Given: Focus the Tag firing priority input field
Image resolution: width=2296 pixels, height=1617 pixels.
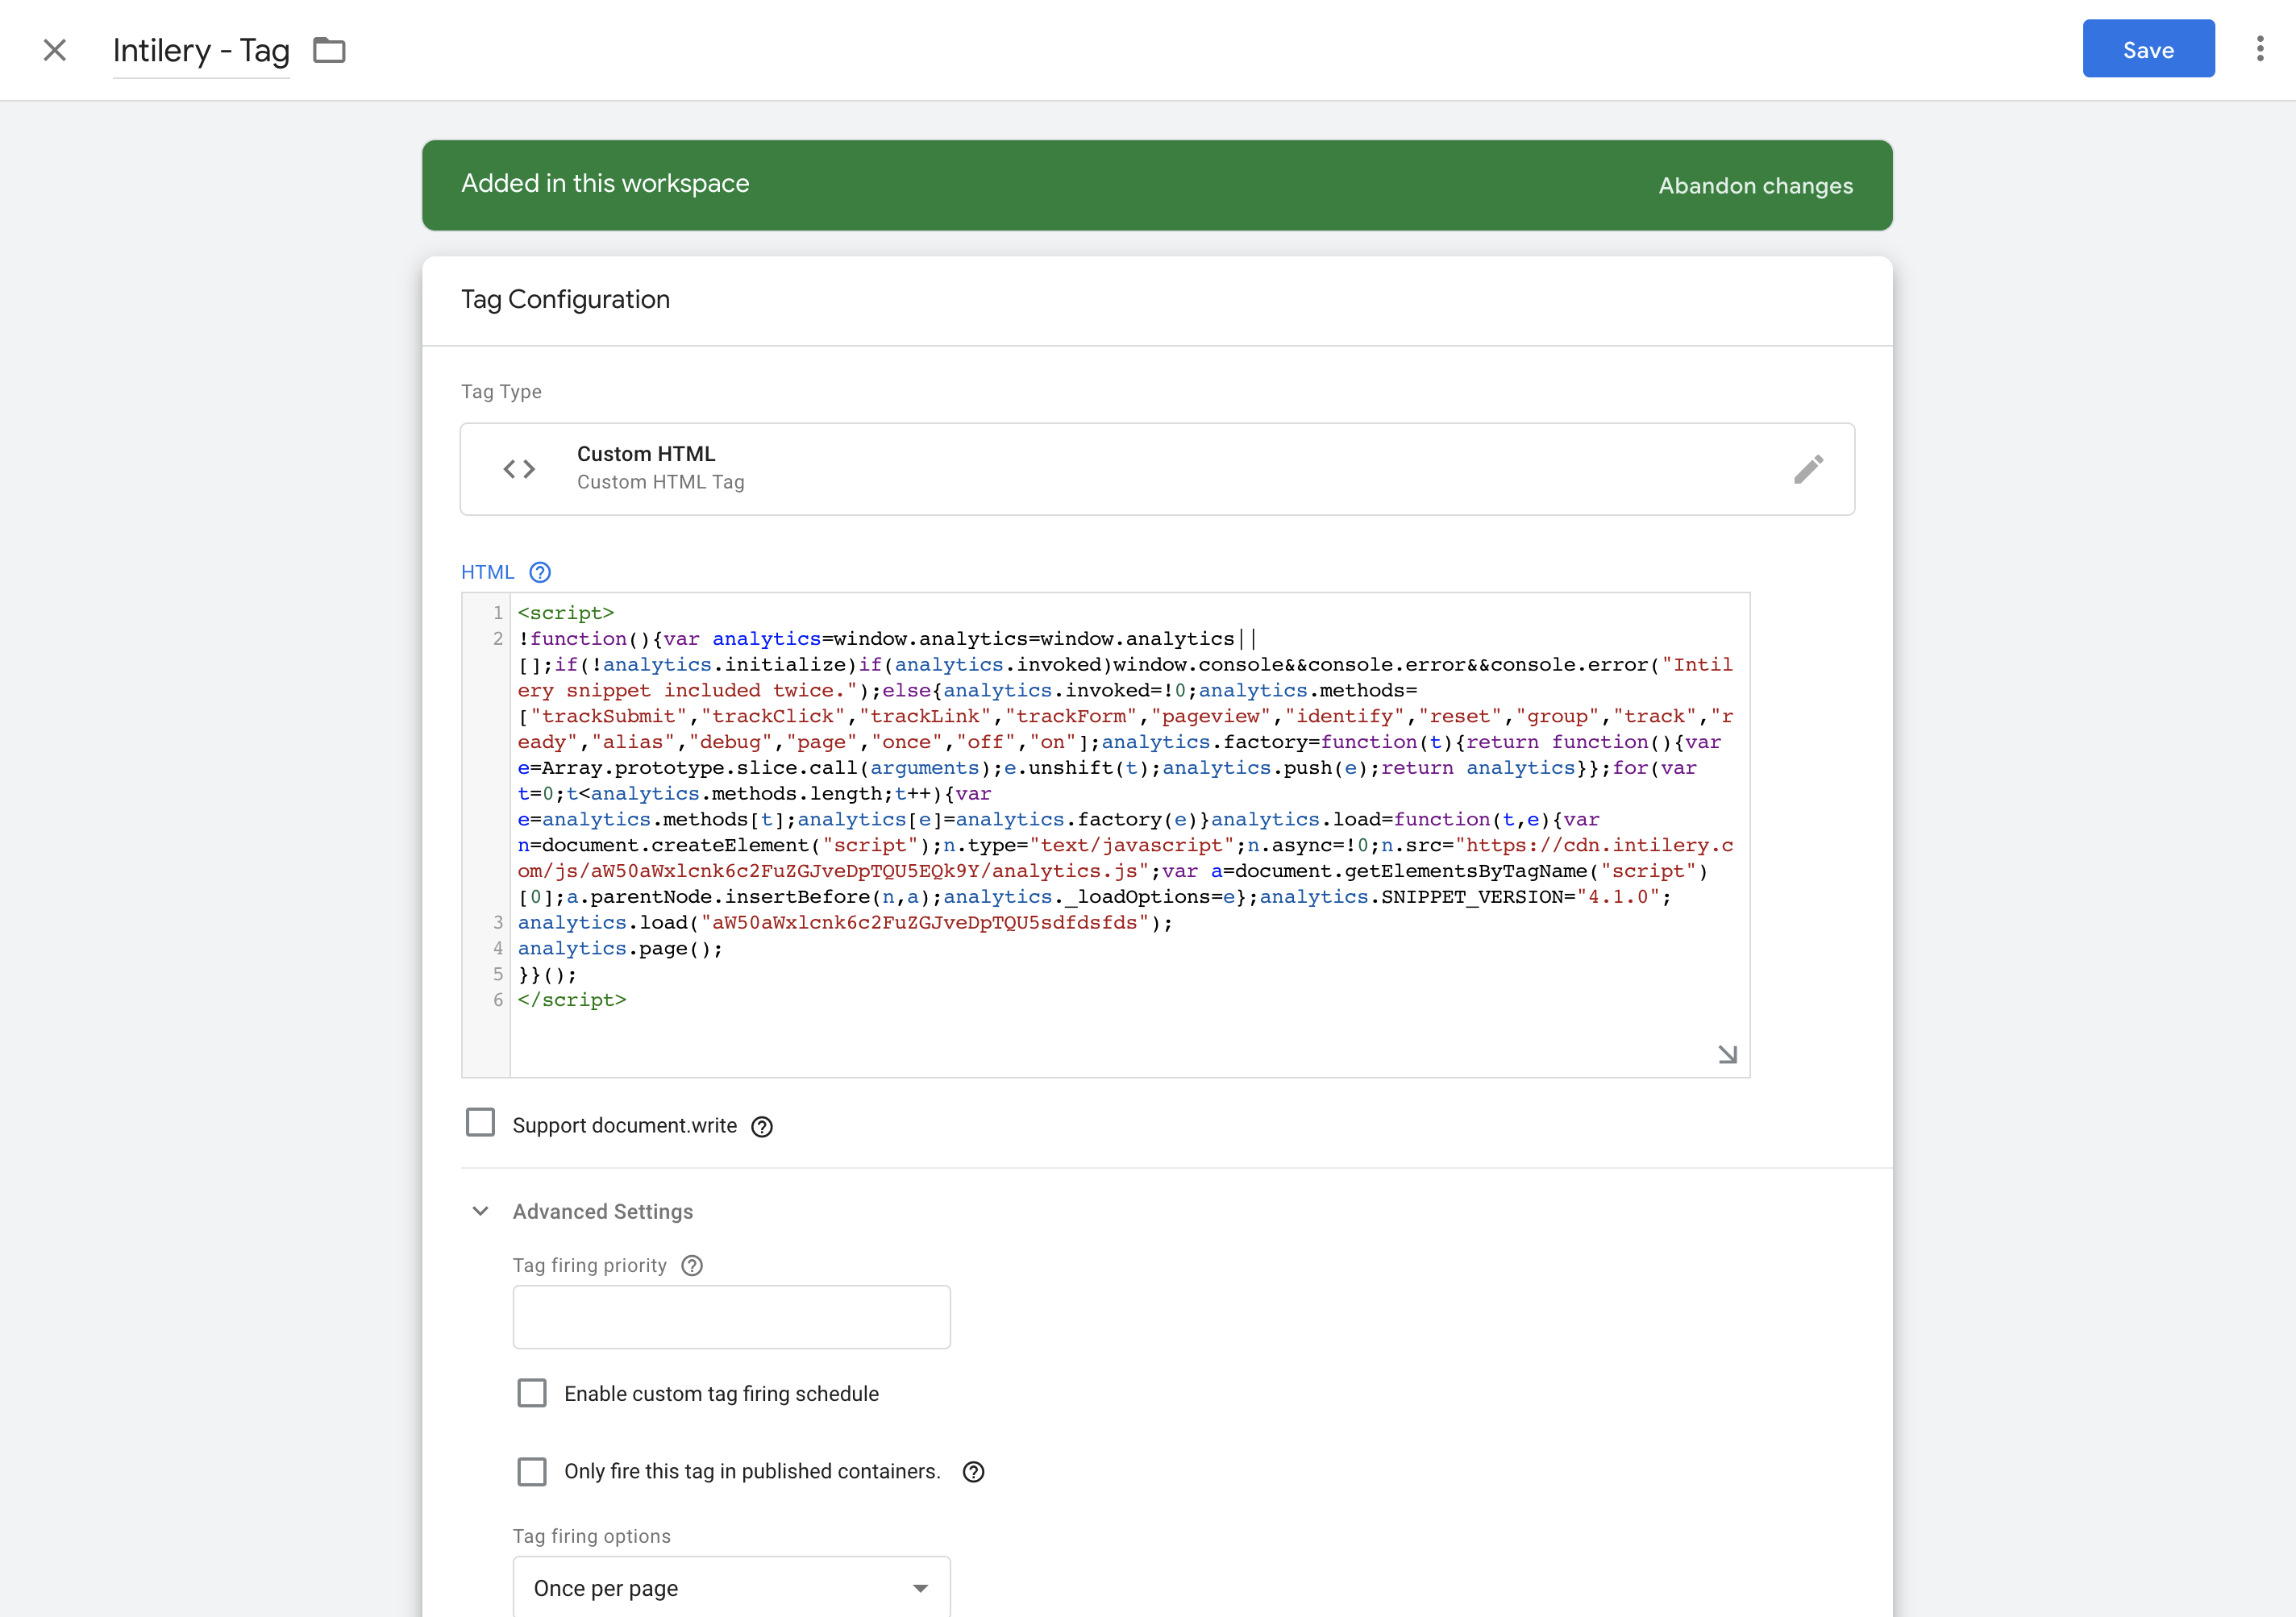Looking at the screenshot, I should pos(731,1317).
